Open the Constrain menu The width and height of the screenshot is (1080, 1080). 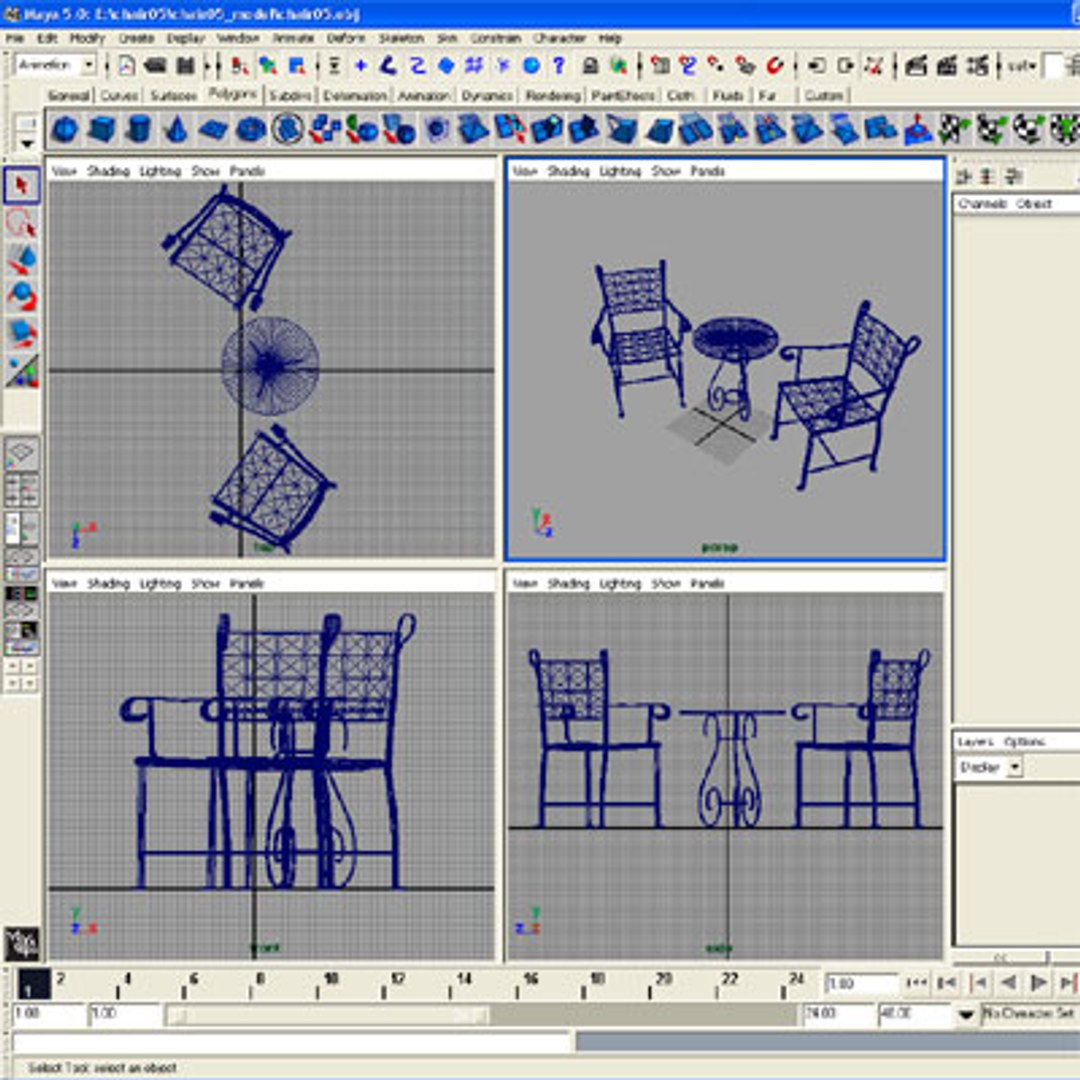(x=495, y=39)
